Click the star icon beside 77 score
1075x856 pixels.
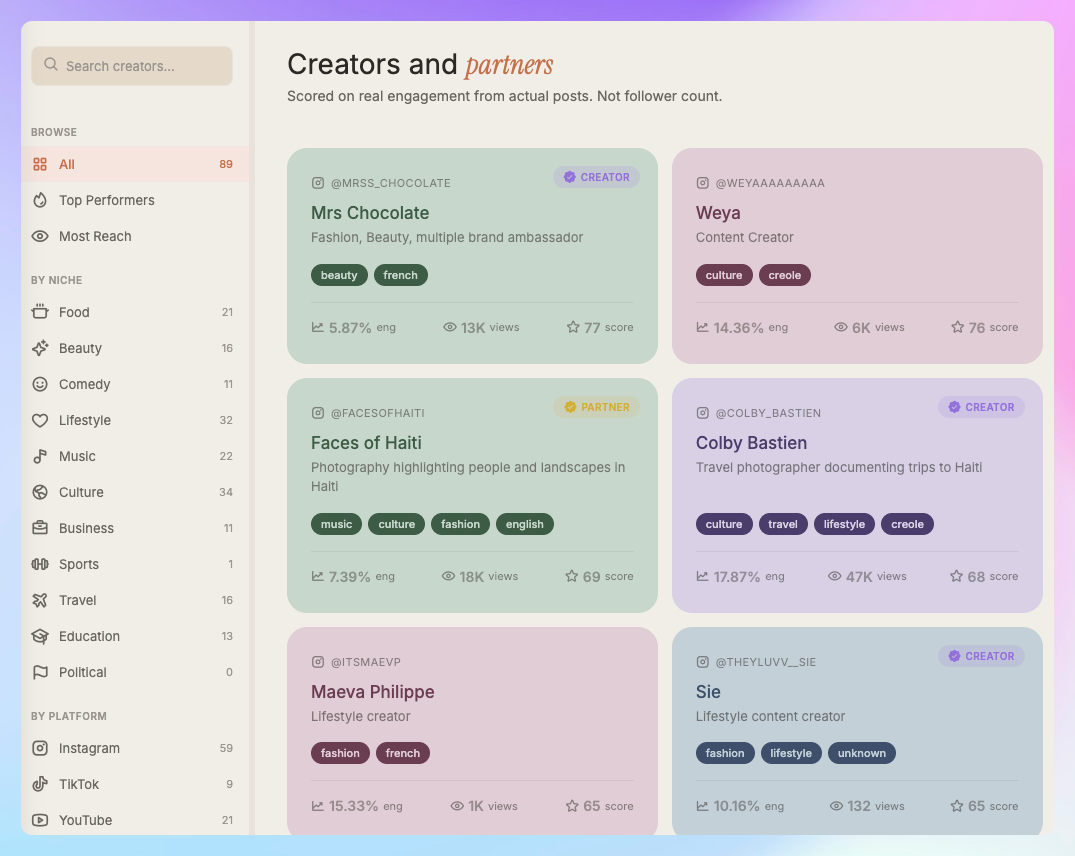572,327
